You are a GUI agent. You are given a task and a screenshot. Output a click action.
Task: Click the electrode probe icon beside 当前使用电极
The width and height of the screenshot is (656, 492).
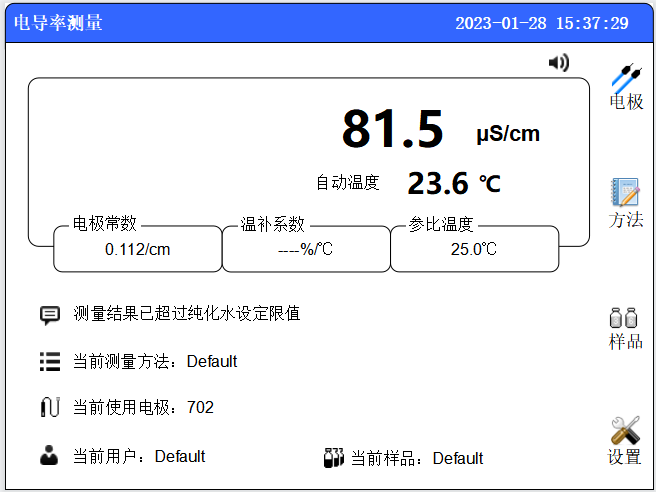(x=50, y=407)
